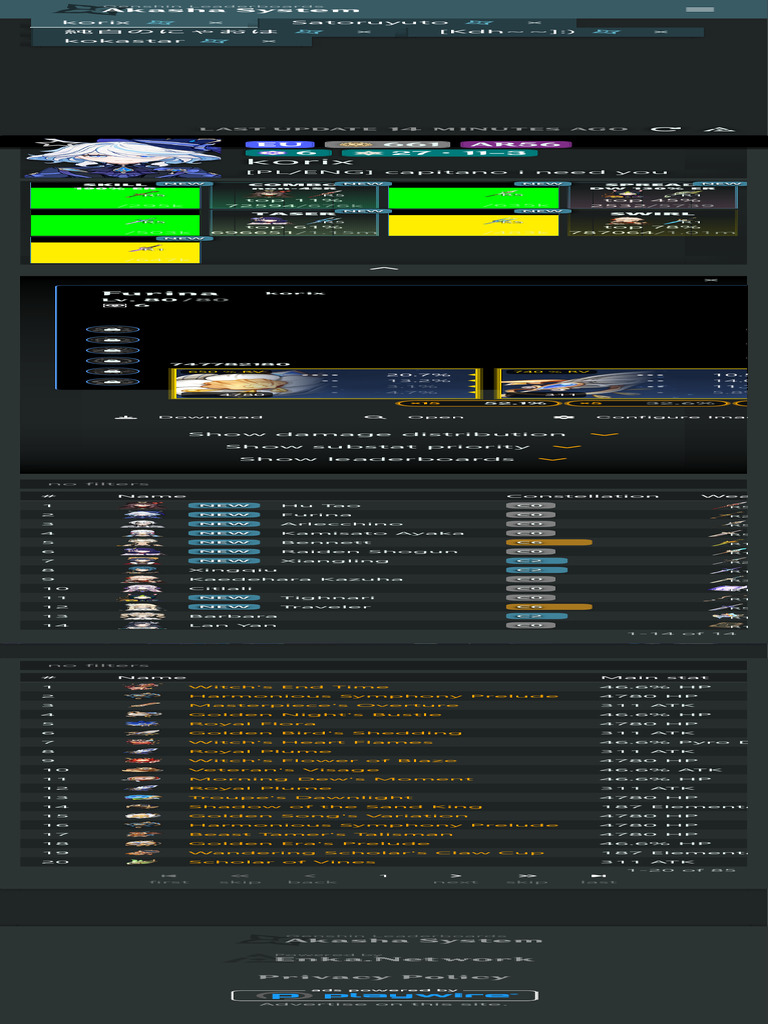
Task: Close the kokastar profile tab
Action: point(268,41)
